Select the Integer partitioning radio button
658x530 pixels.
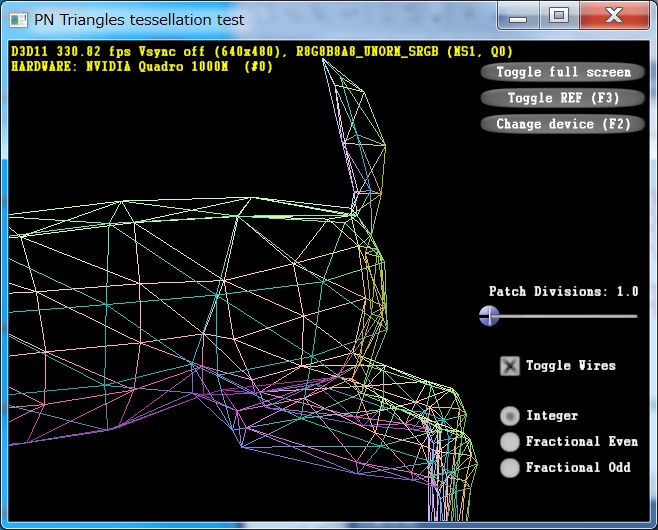[x=510, y=416]
